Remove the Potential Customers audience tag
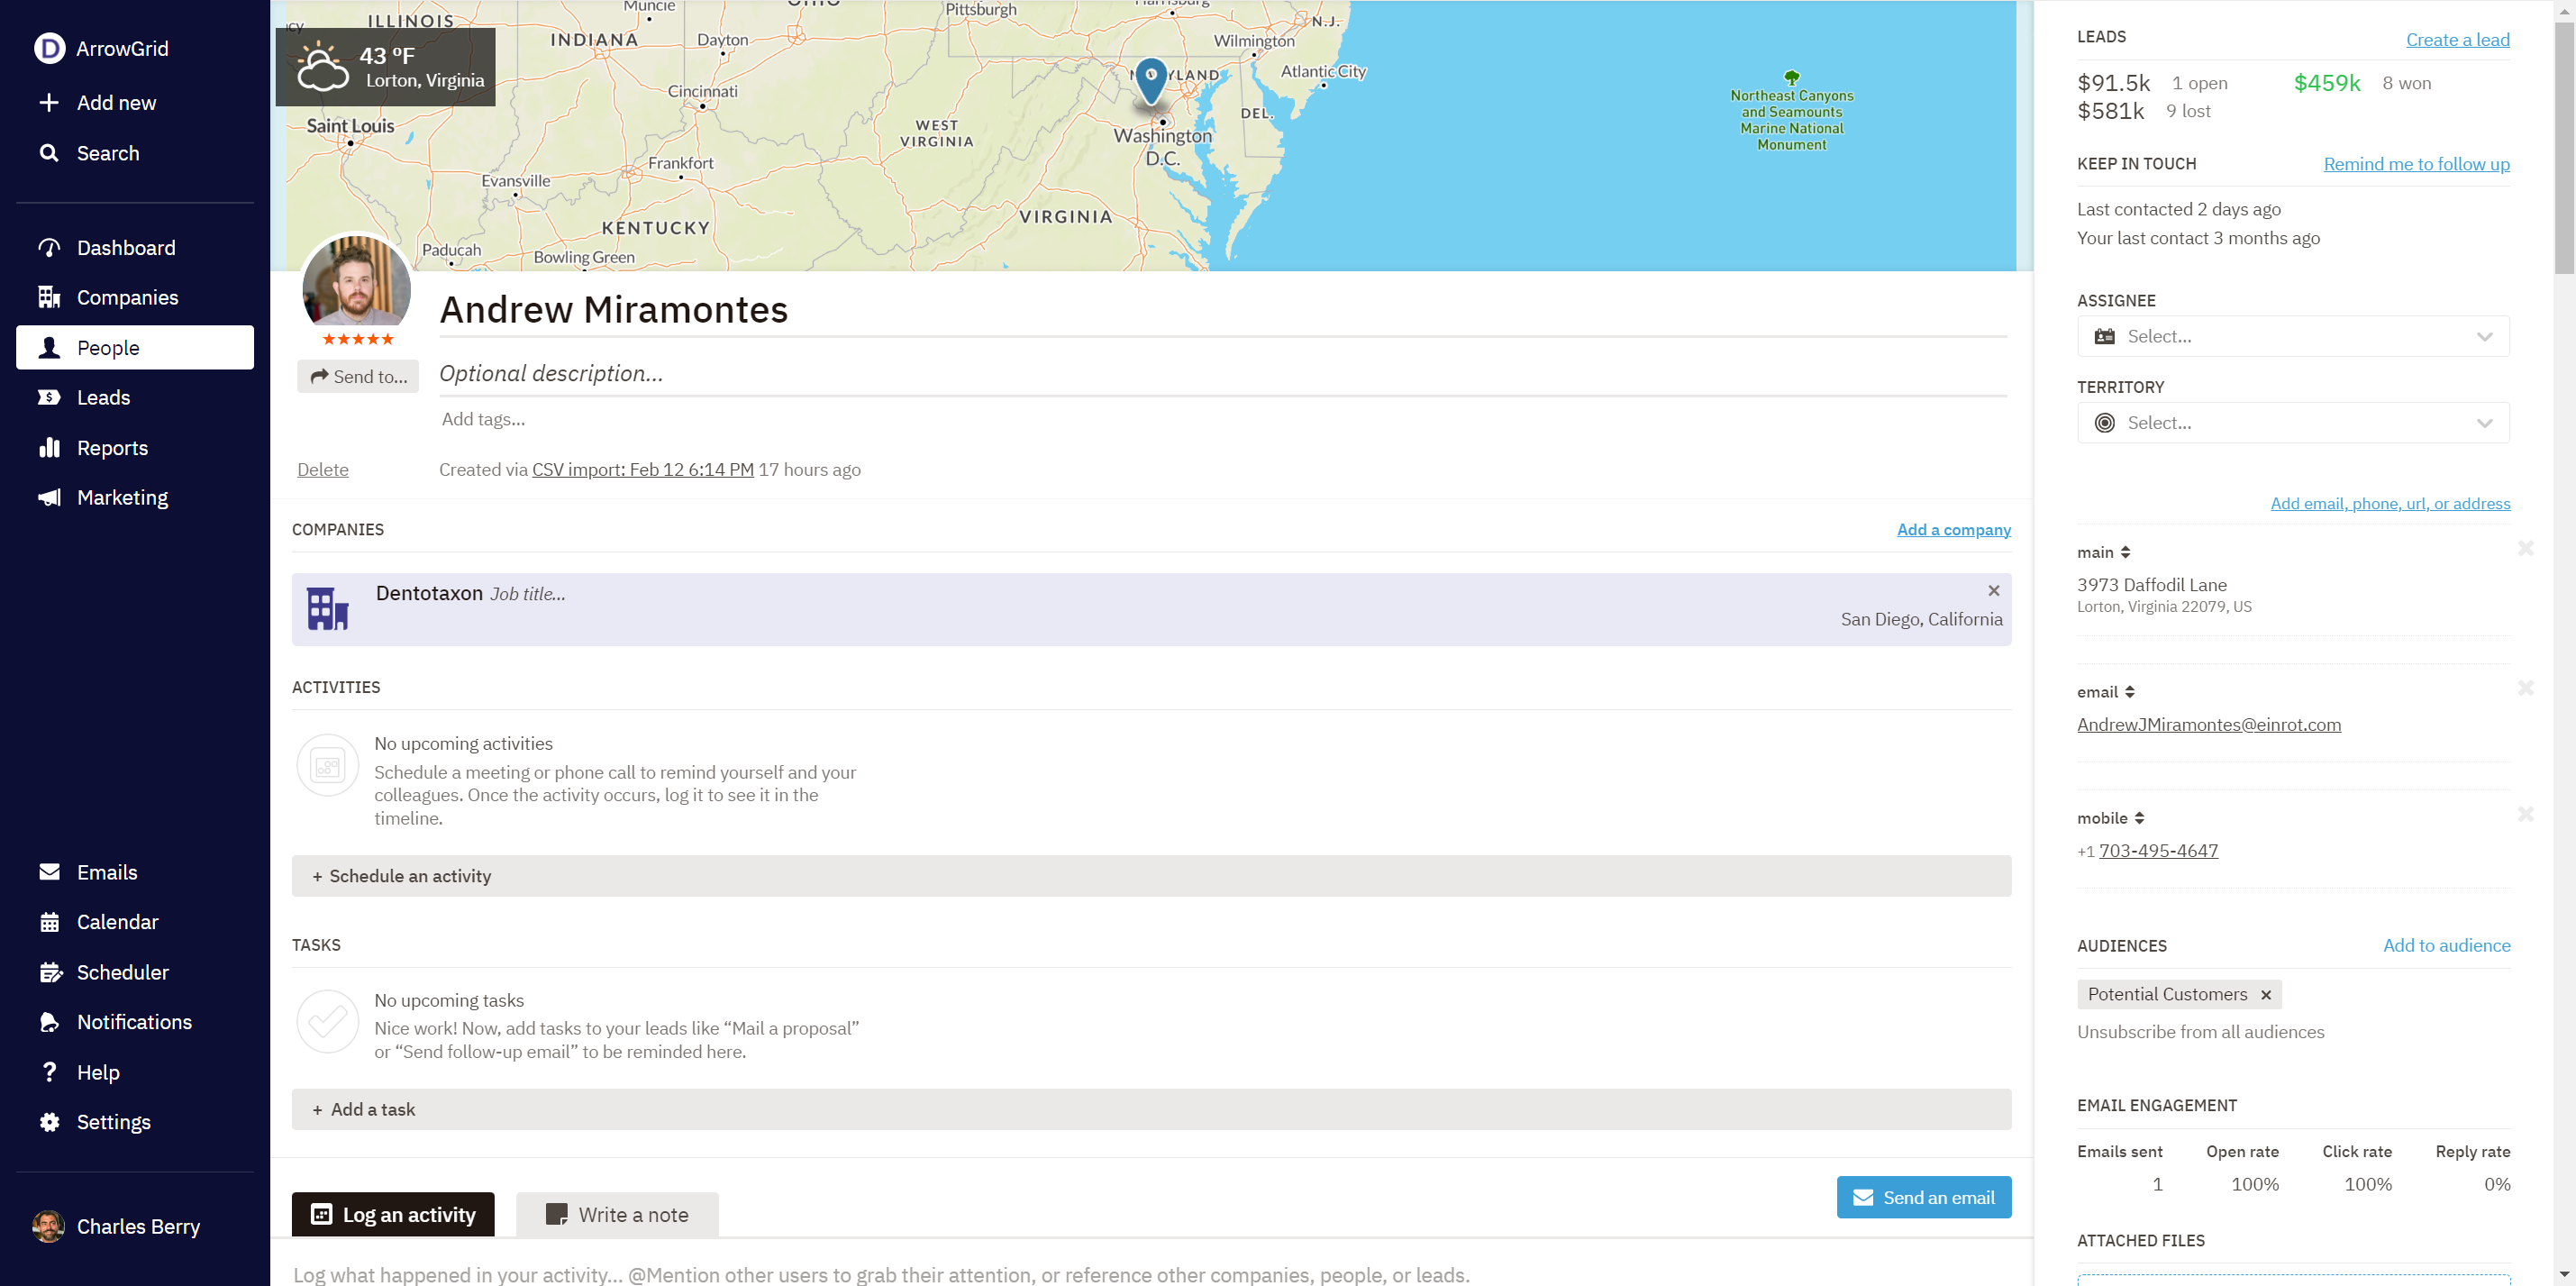This screenshot has height=1286, width=2576. point(2266,995)
